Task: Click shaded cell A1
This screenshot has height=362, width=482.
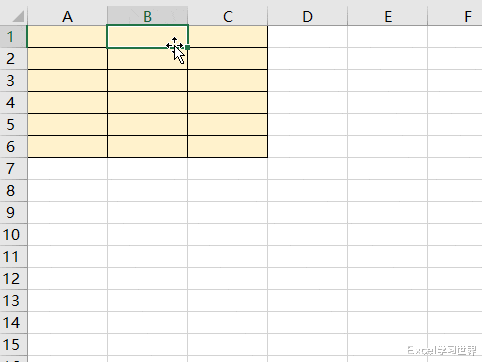Action: [x=67, y=37]
